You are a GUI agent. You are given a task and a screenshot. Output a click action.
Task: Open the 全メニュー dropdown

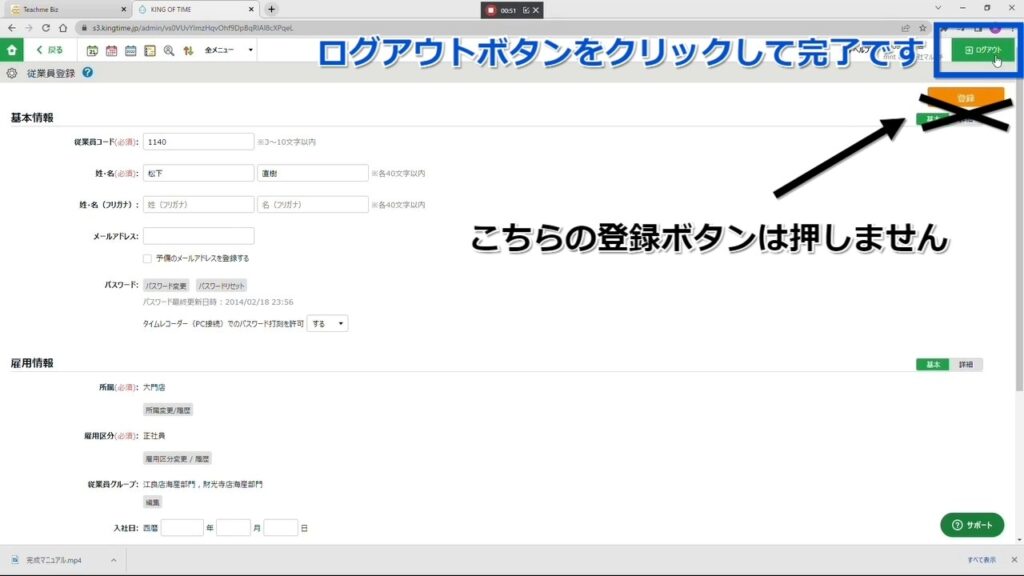(x=229, y=50)
